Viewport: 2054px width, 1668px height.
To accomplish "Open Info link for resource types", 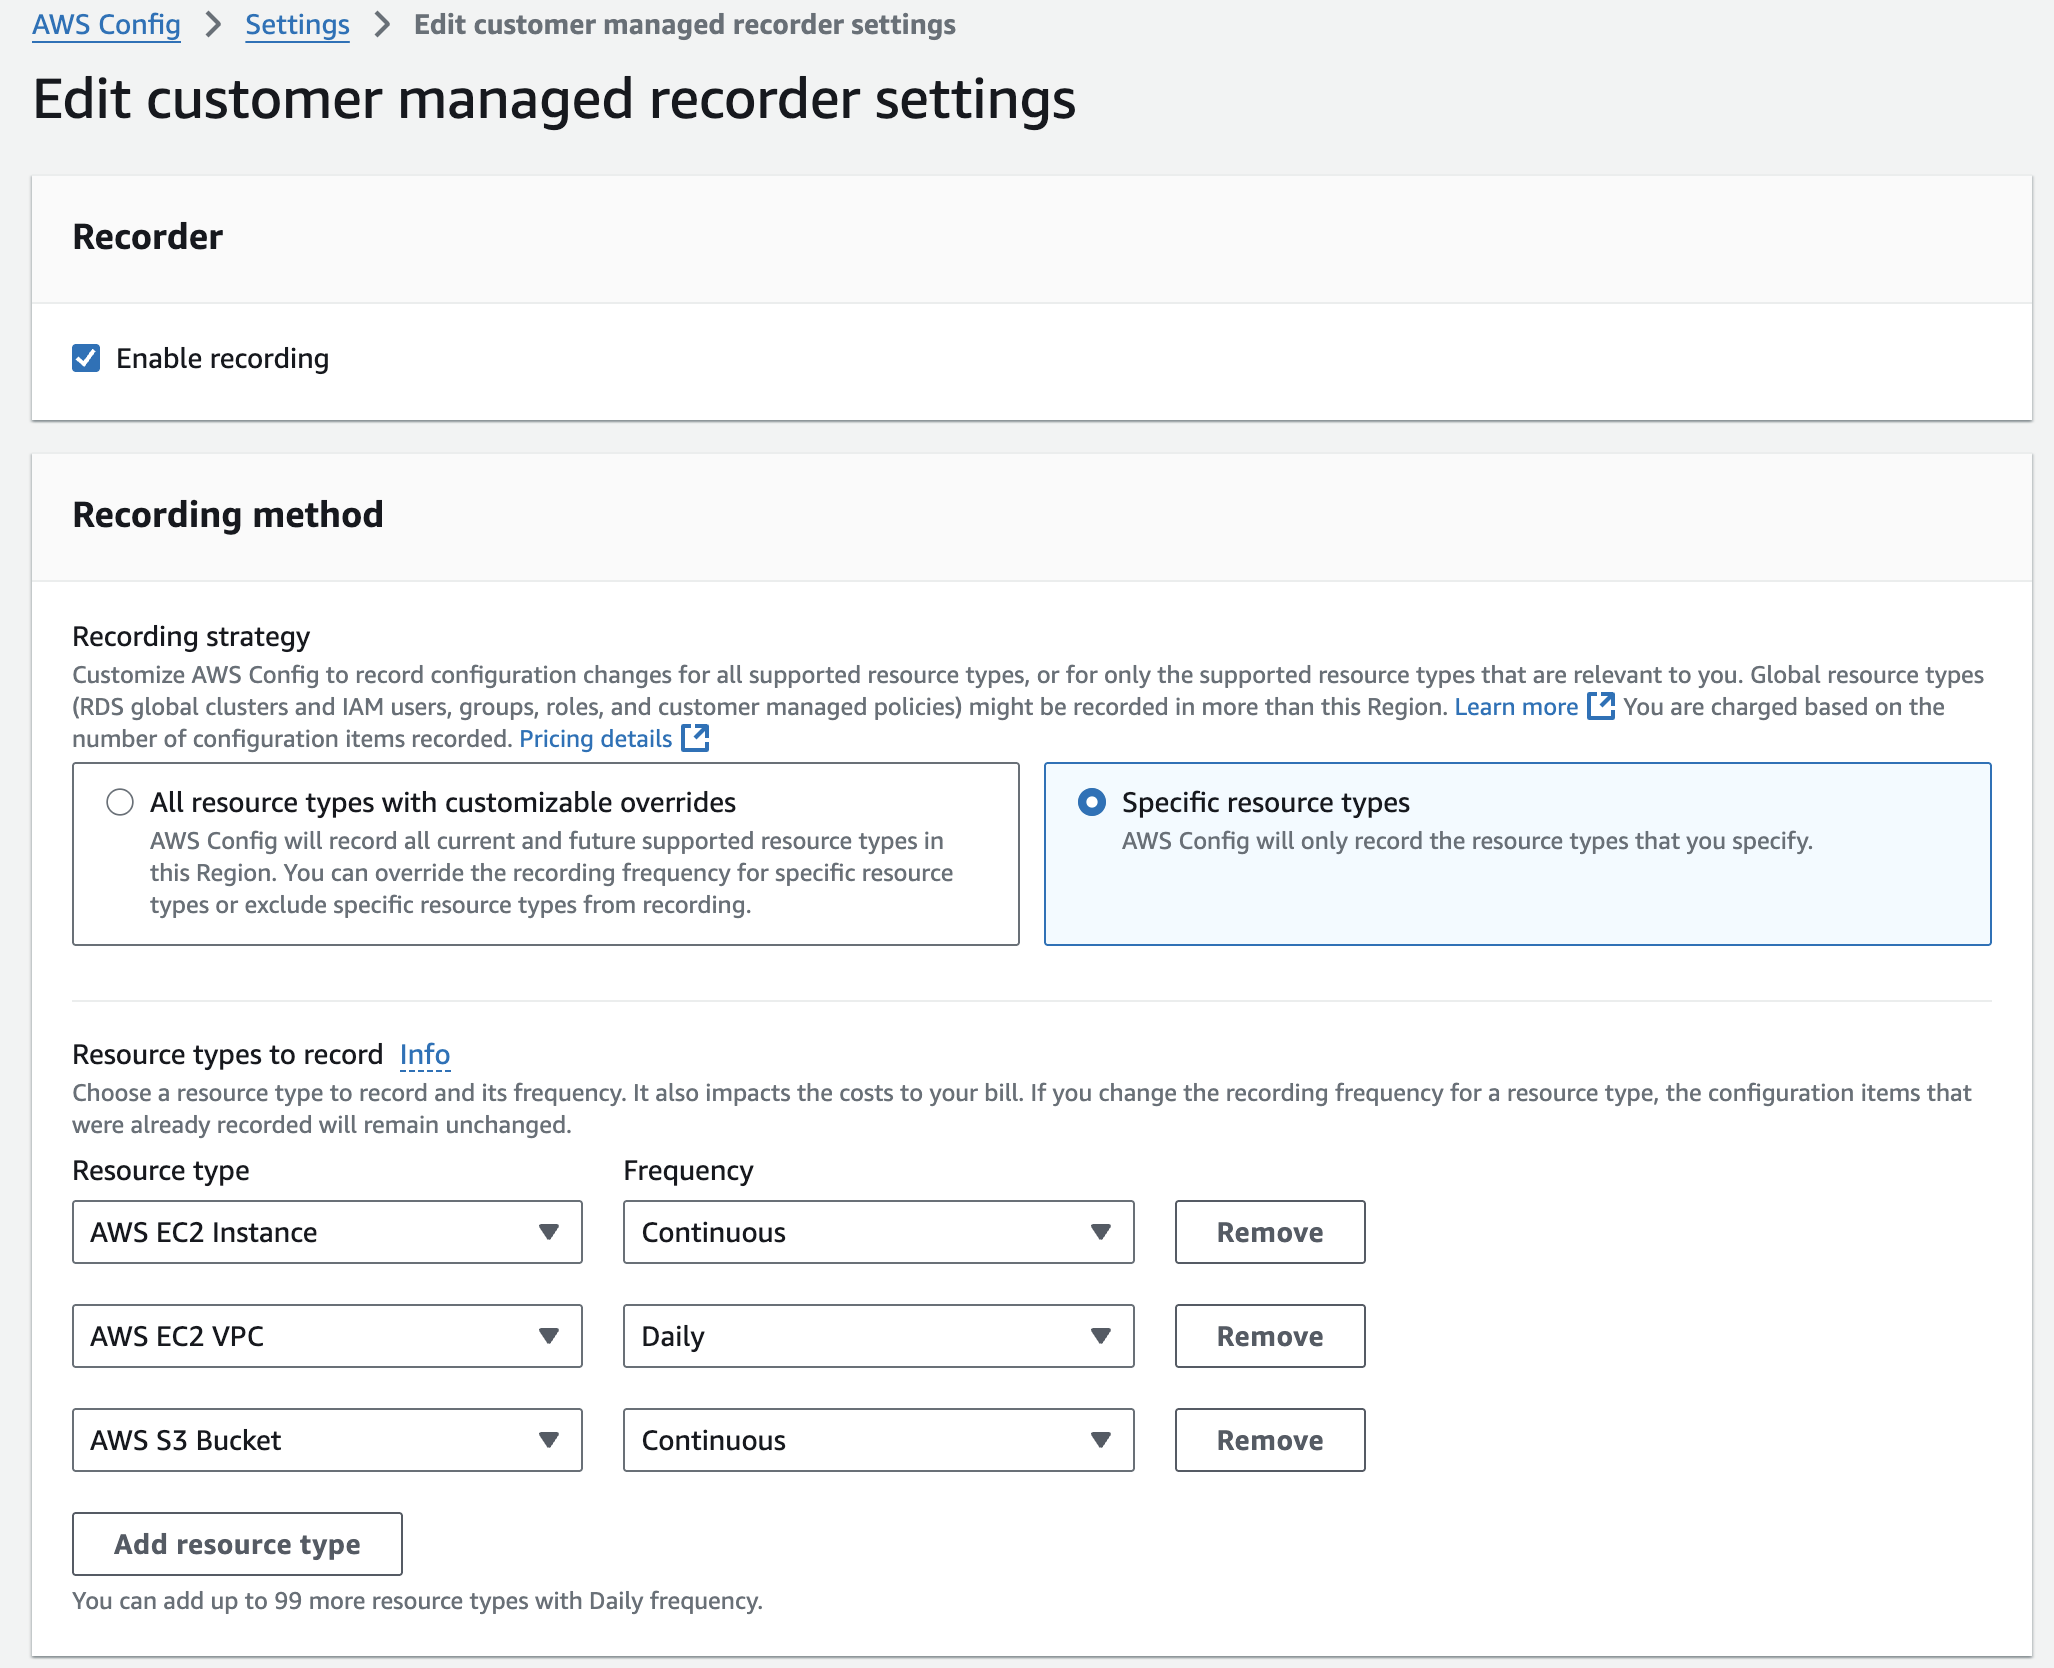I will pyautogui.click(x=424, y=1054).
